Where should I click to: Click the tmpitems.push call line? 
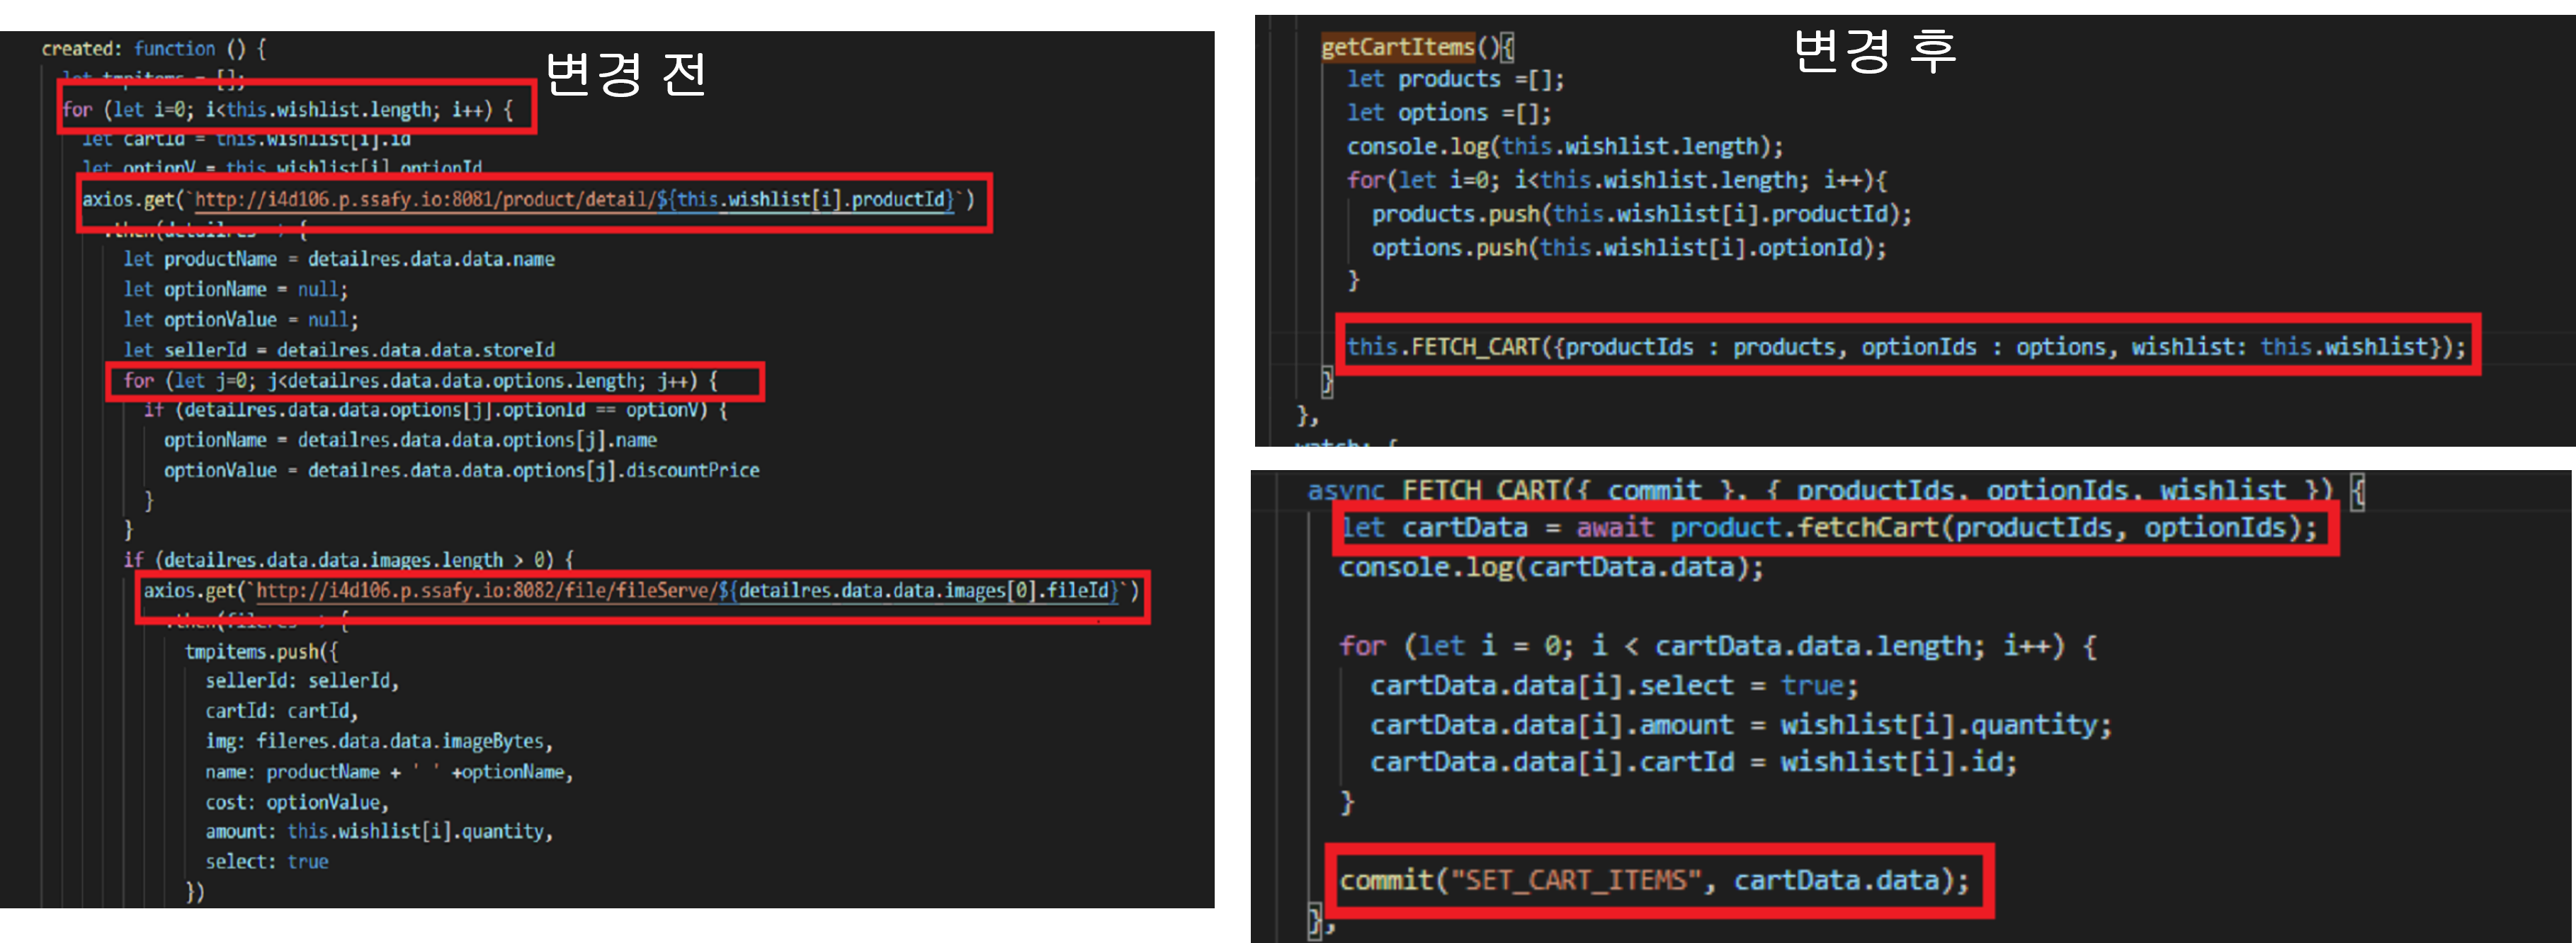tap(261, 652)
